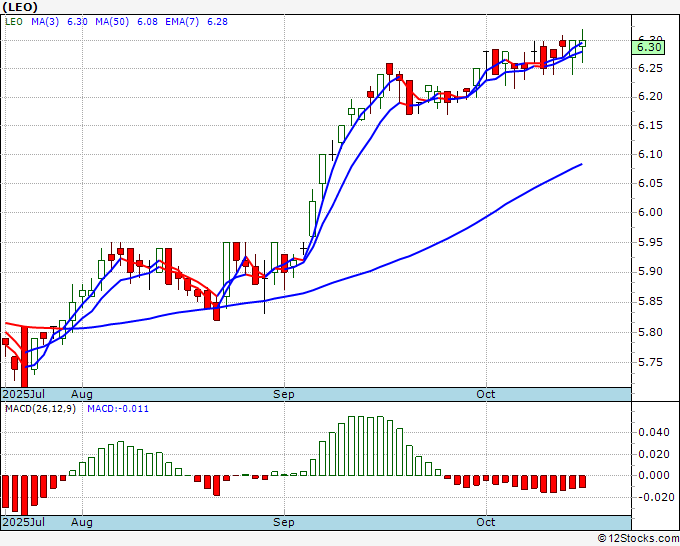Click the EMA(7) value 6.28
Viewport: 680px width, 546px height.
pyautogui.click(x=217, y=22)
